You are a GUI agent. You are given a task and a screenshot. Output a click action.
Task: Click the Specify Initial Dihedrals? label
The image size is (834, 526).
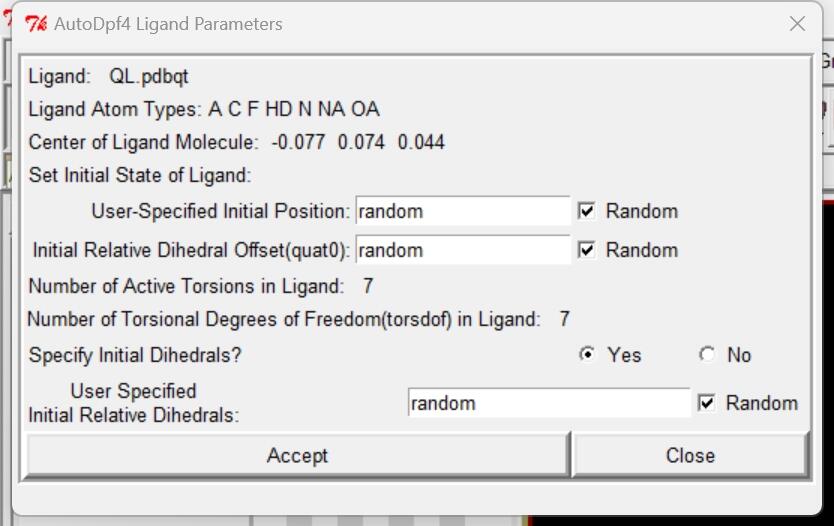[135, 355]
